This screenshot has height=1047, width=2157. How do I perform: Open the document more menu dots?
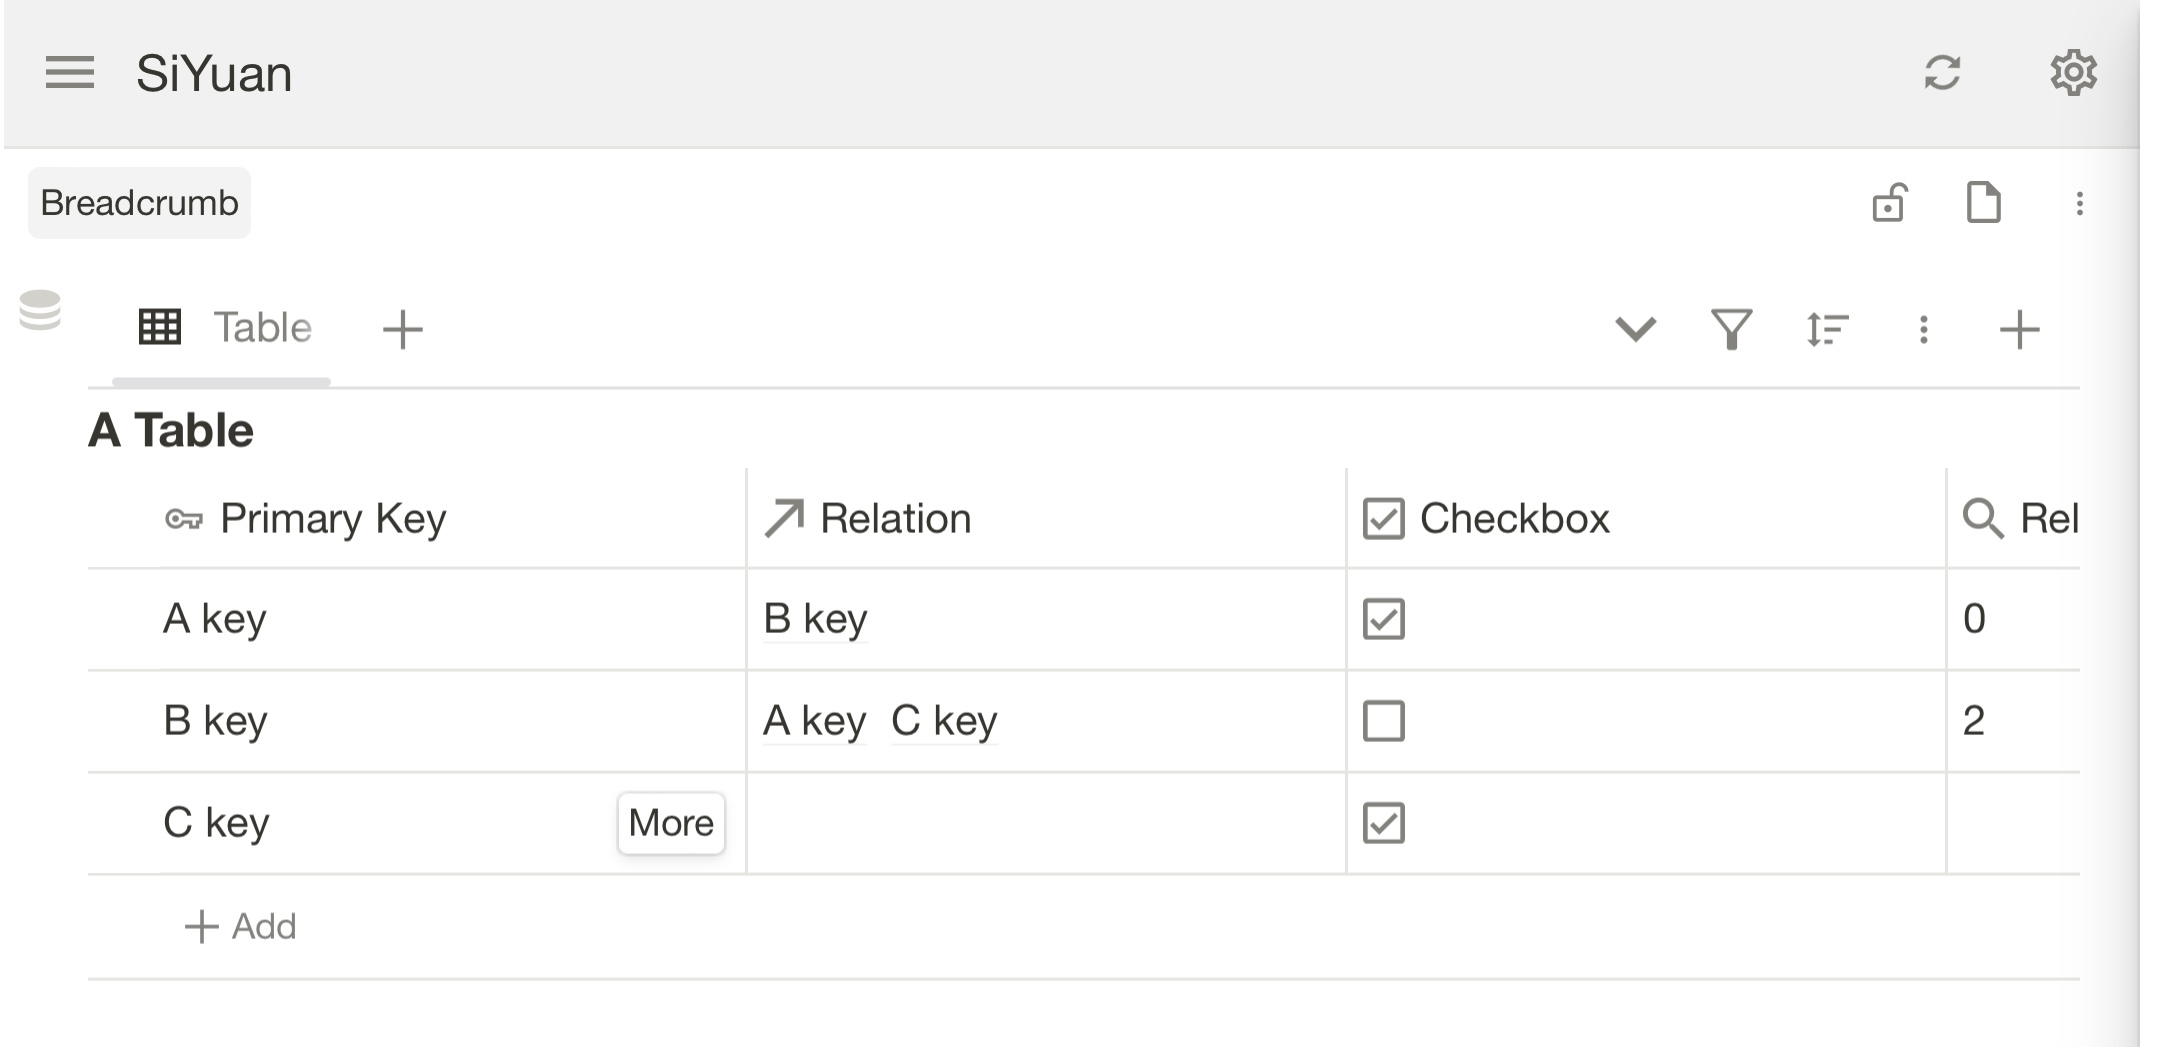pos(2080,204)
